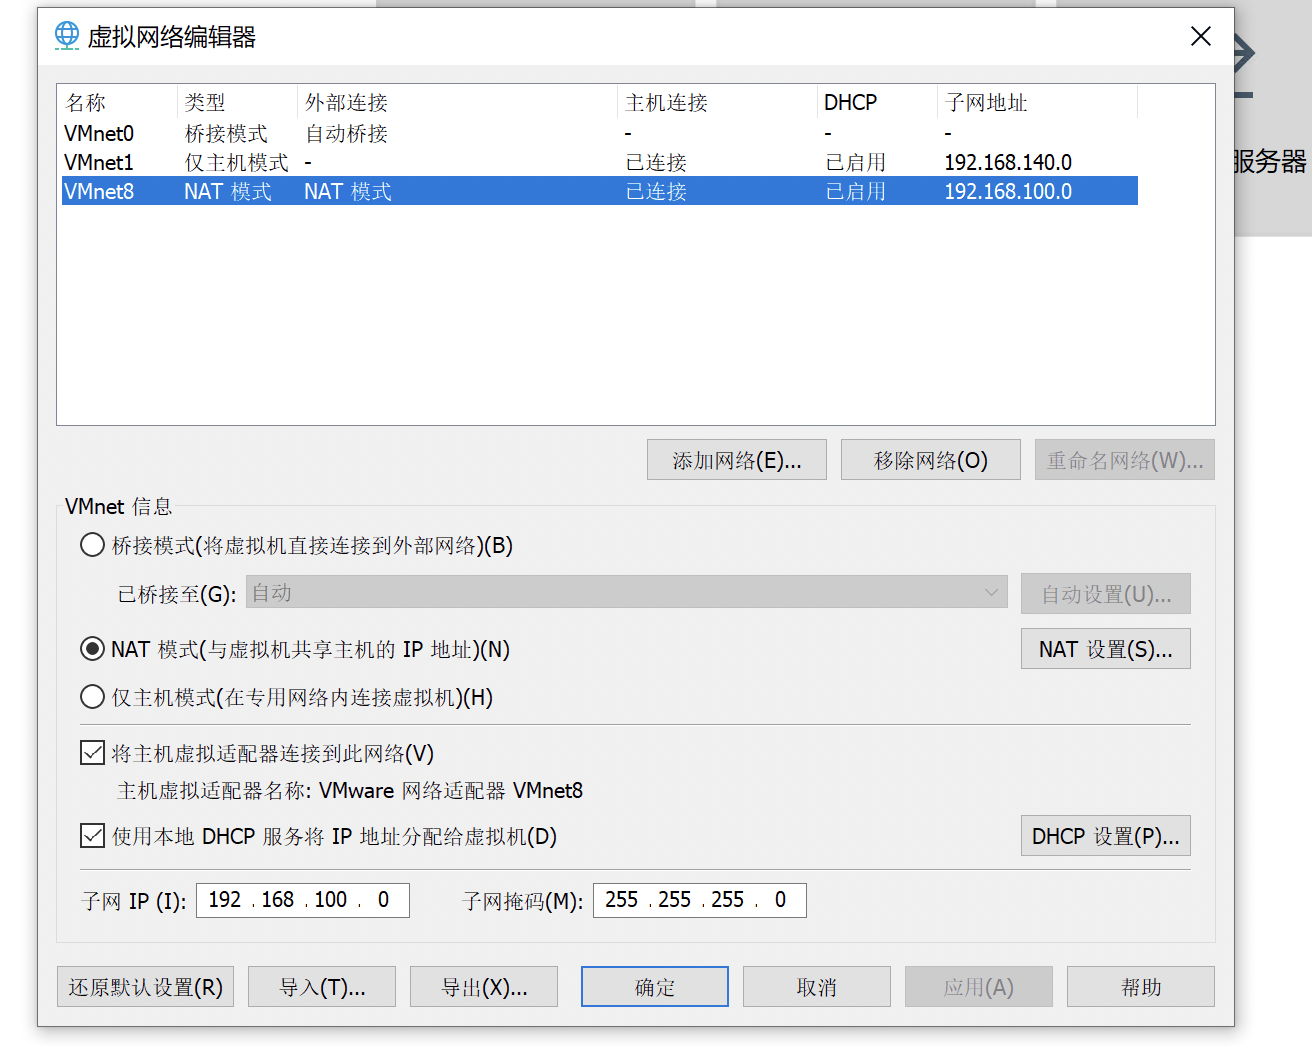Open the 已桥接至 dropdown list
Image resolution: width=1312 pixels, height=1046 pixels.
(x=626, y=593)
